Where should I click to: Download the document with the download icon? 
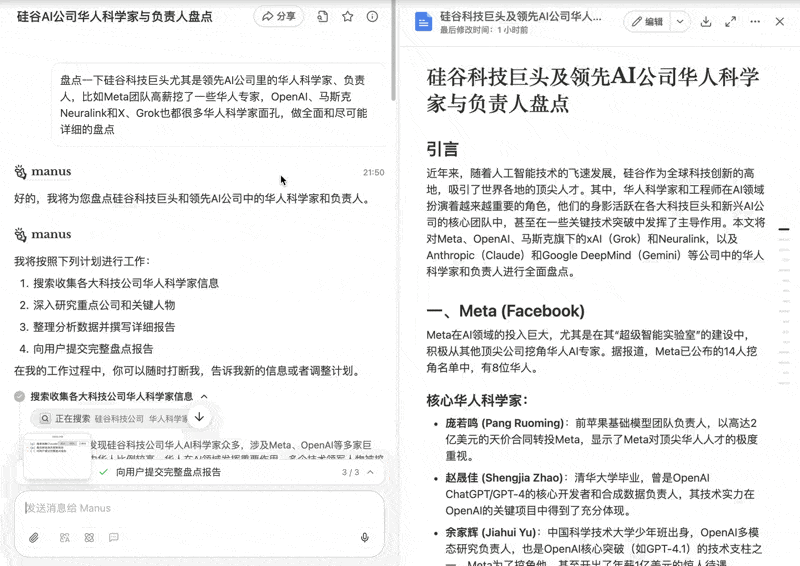click(x=706, y=21)
